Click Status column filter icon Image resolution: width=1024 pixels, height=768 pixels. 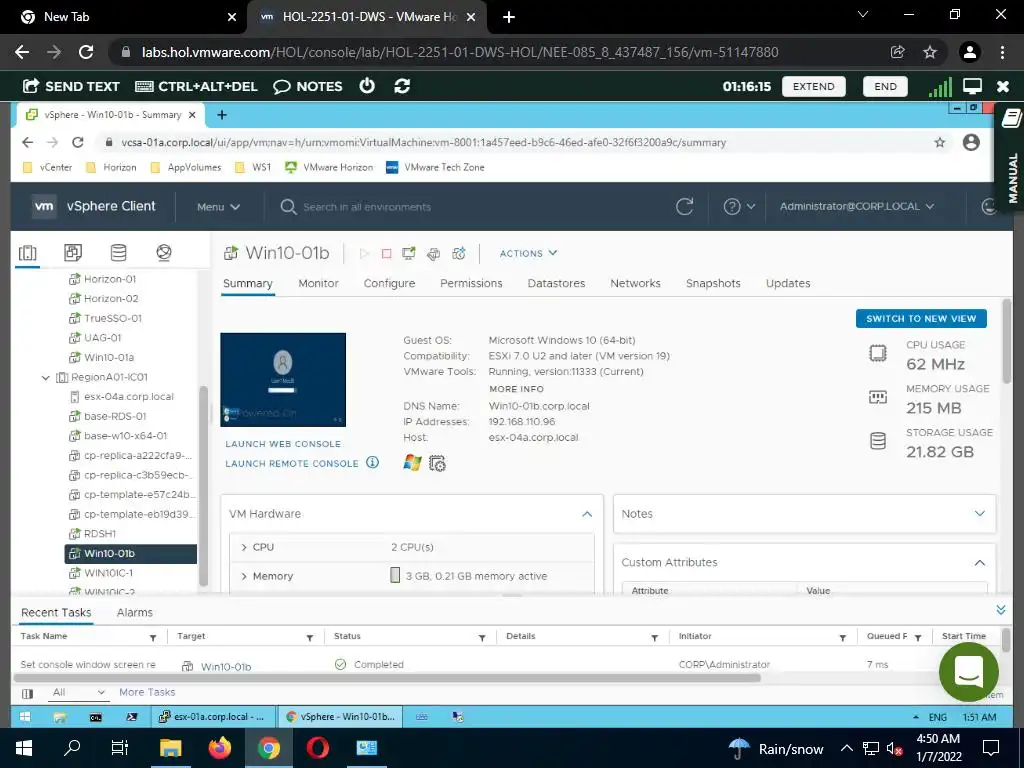(x=482, y=637)
